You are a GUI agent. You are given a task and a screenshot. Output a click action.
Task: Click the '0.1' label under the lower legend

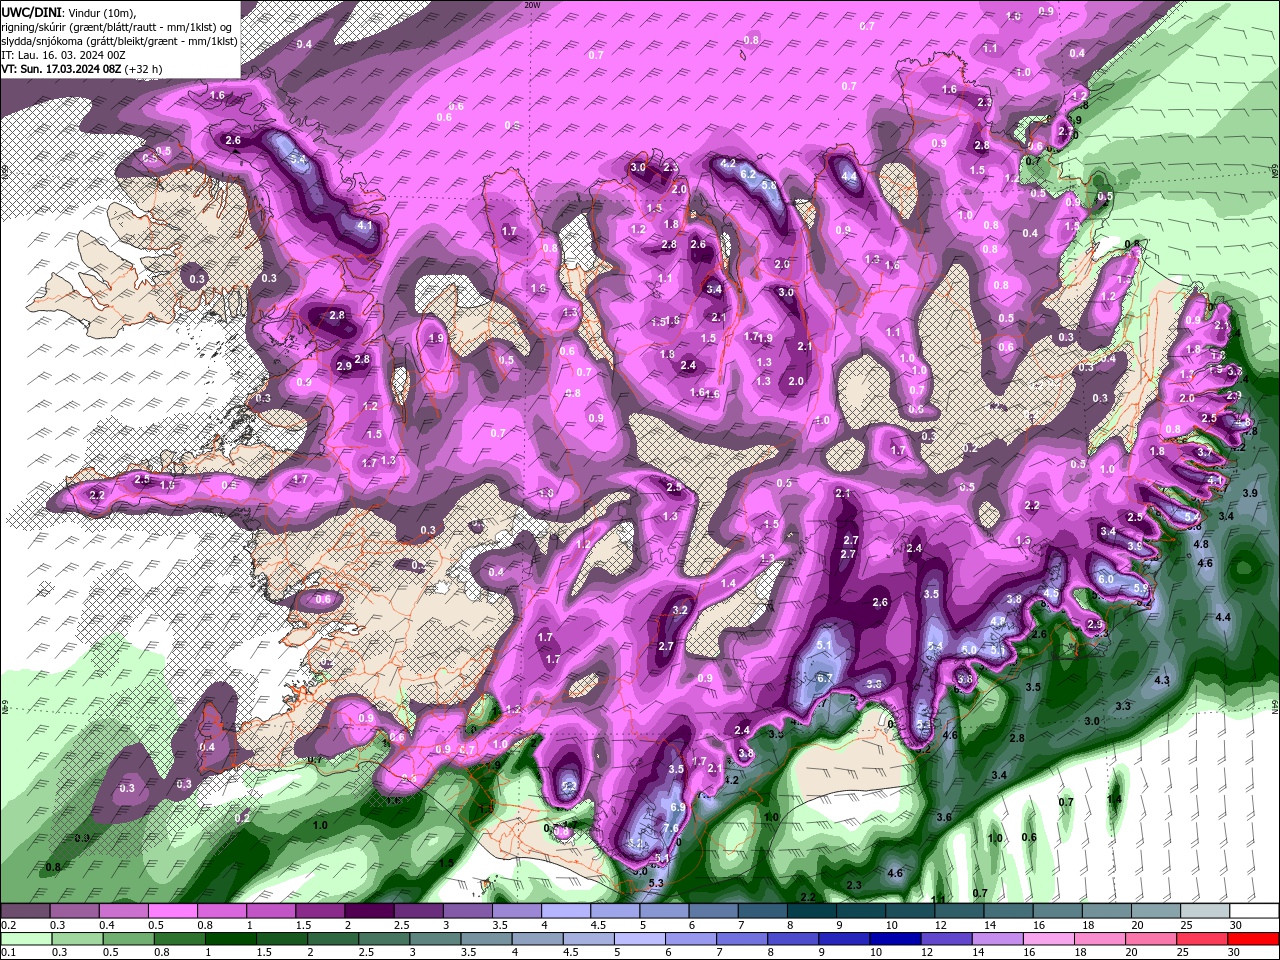[x=8, y=953]
